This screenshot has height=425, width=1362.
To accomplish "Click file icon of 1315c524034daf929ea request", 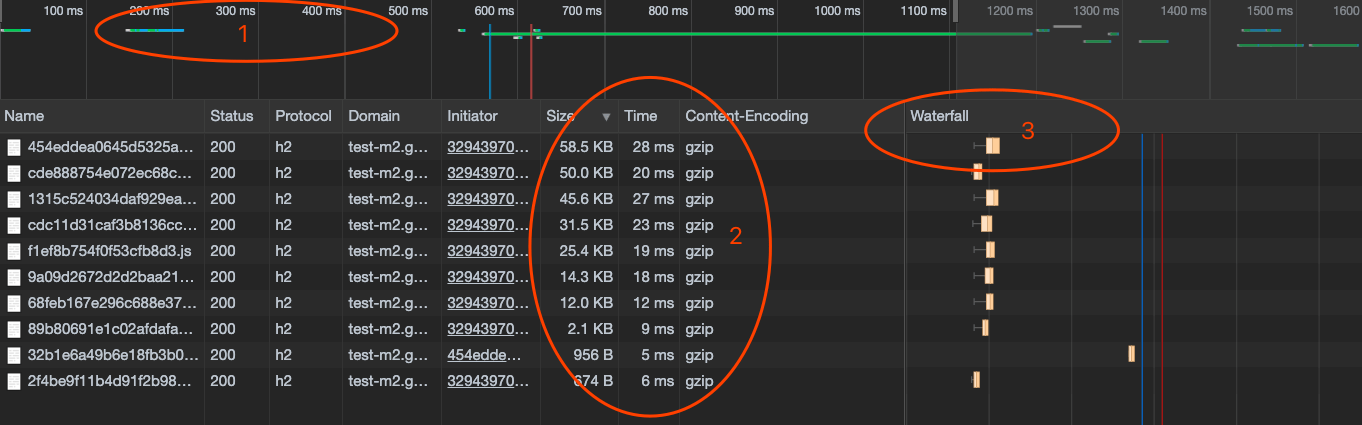I will coord(14,199).
